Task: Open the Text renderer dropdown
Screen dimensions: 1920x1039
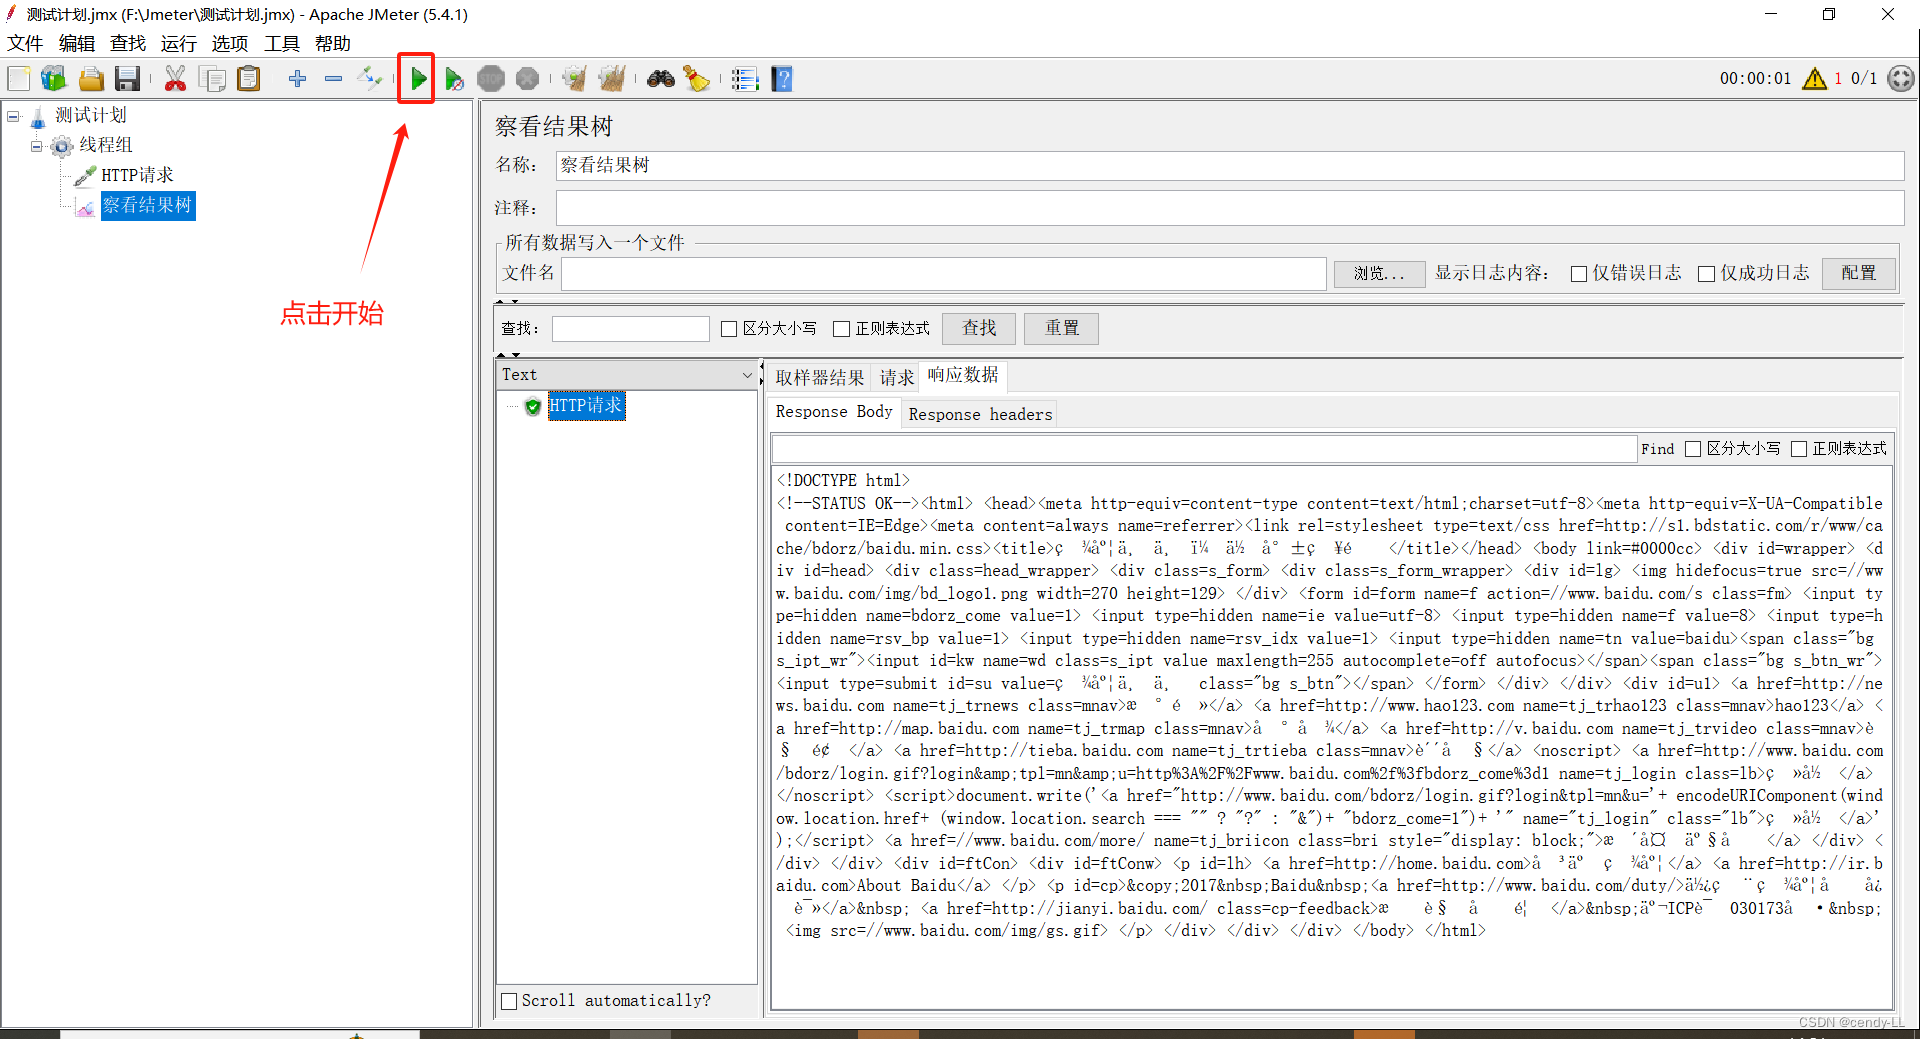Action: pyautogui.click(x=627, y=375)
